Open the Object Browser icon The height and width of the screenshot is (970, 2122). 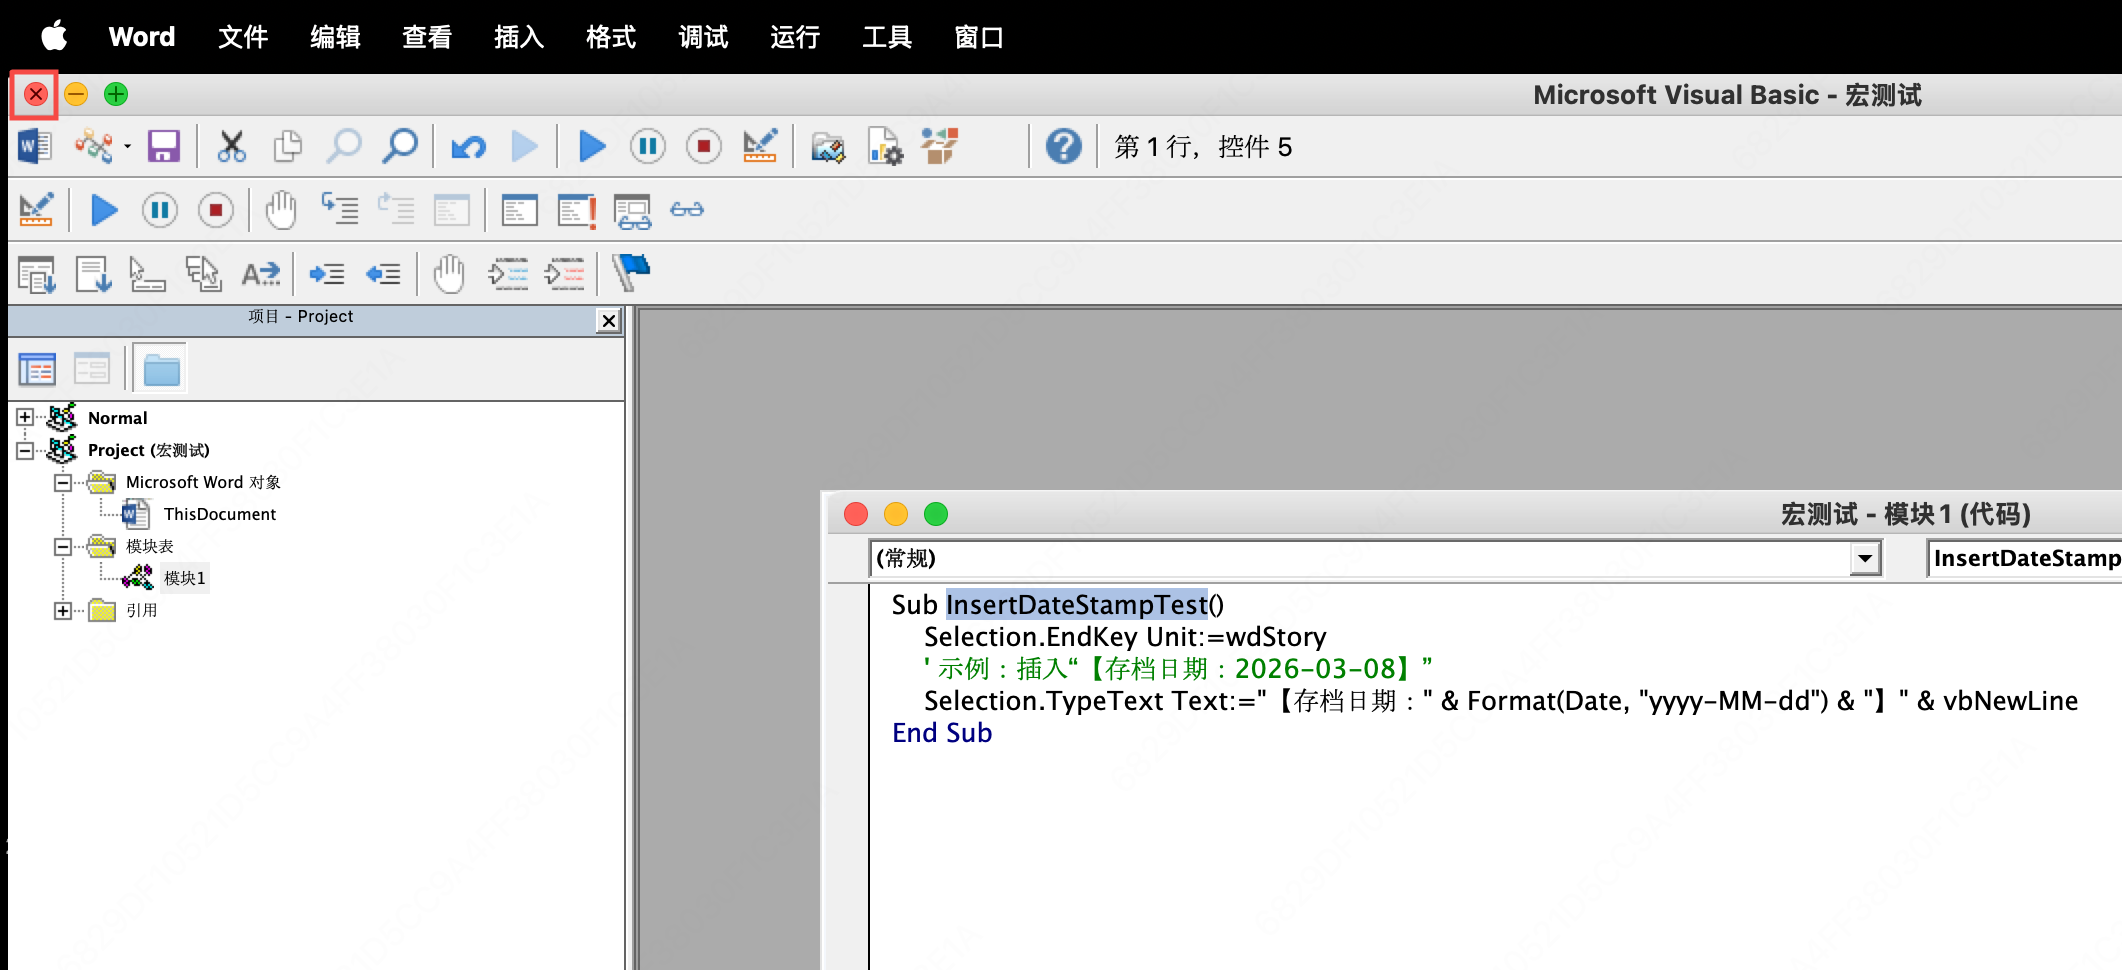tap(940, 147)
